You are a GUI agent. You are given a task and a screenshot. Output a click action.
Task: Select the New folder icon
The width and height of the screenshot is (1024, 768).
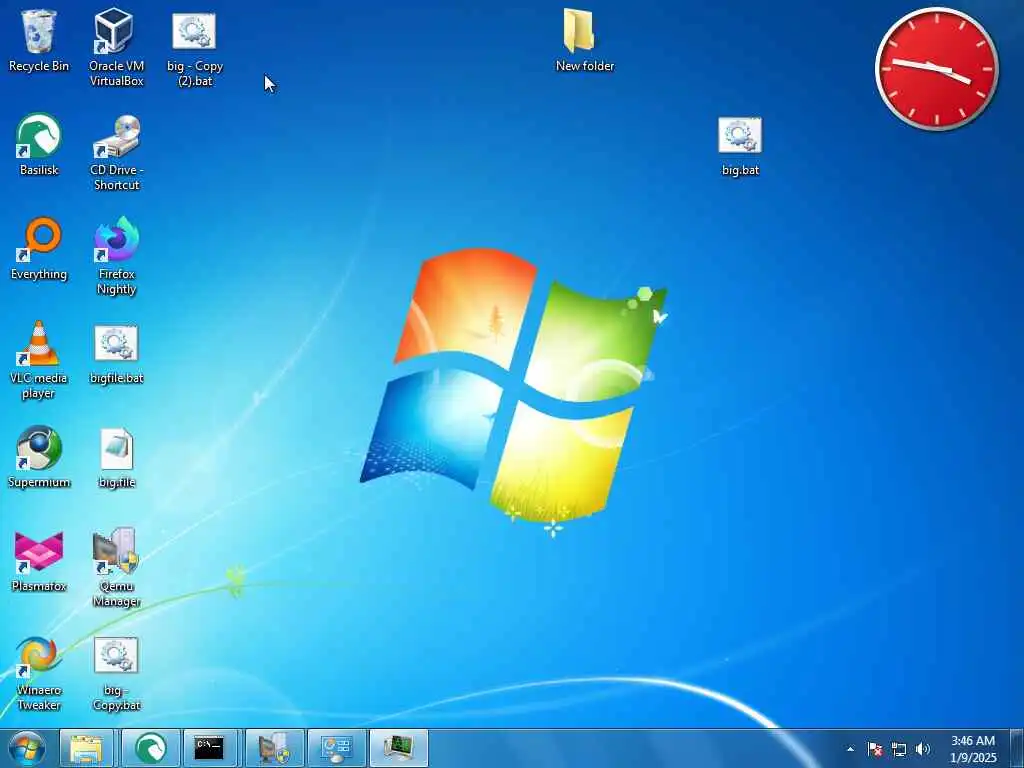tap(584, 40)
